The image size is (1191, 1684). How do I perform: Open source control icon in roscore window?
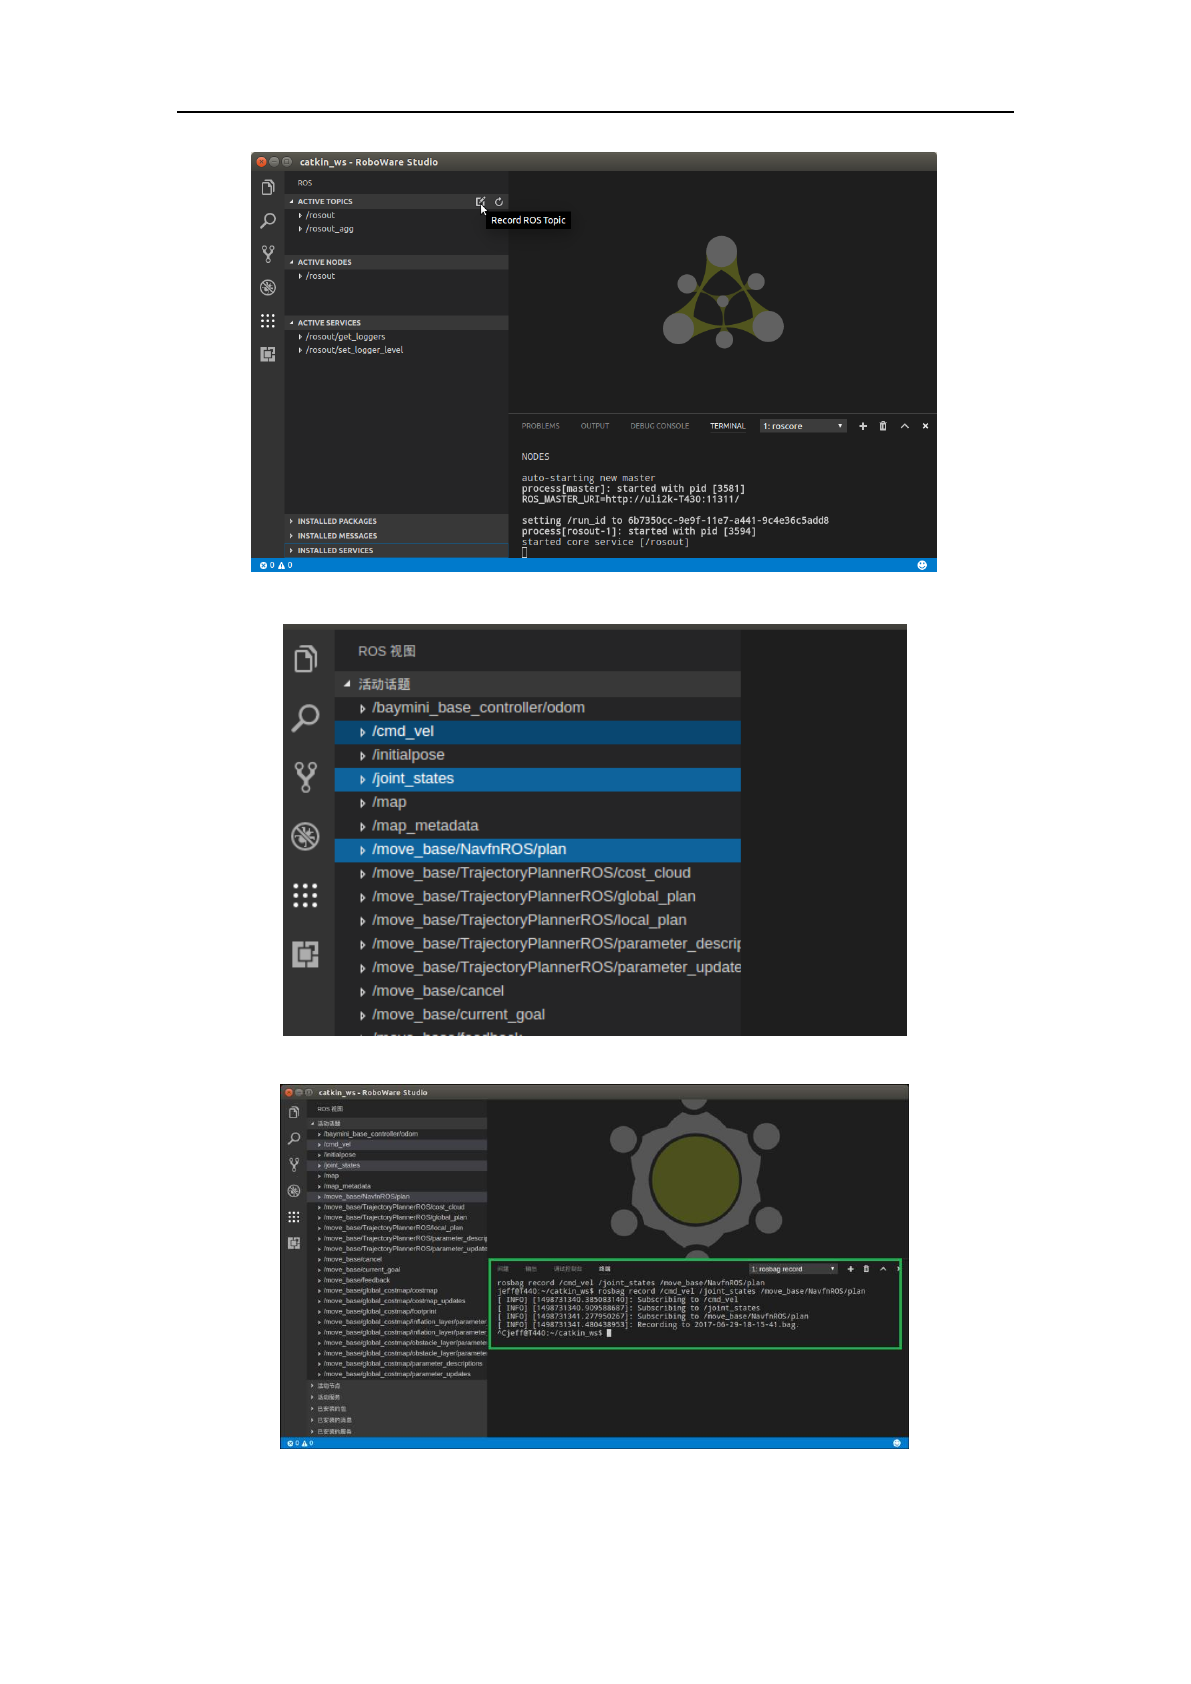268,254
